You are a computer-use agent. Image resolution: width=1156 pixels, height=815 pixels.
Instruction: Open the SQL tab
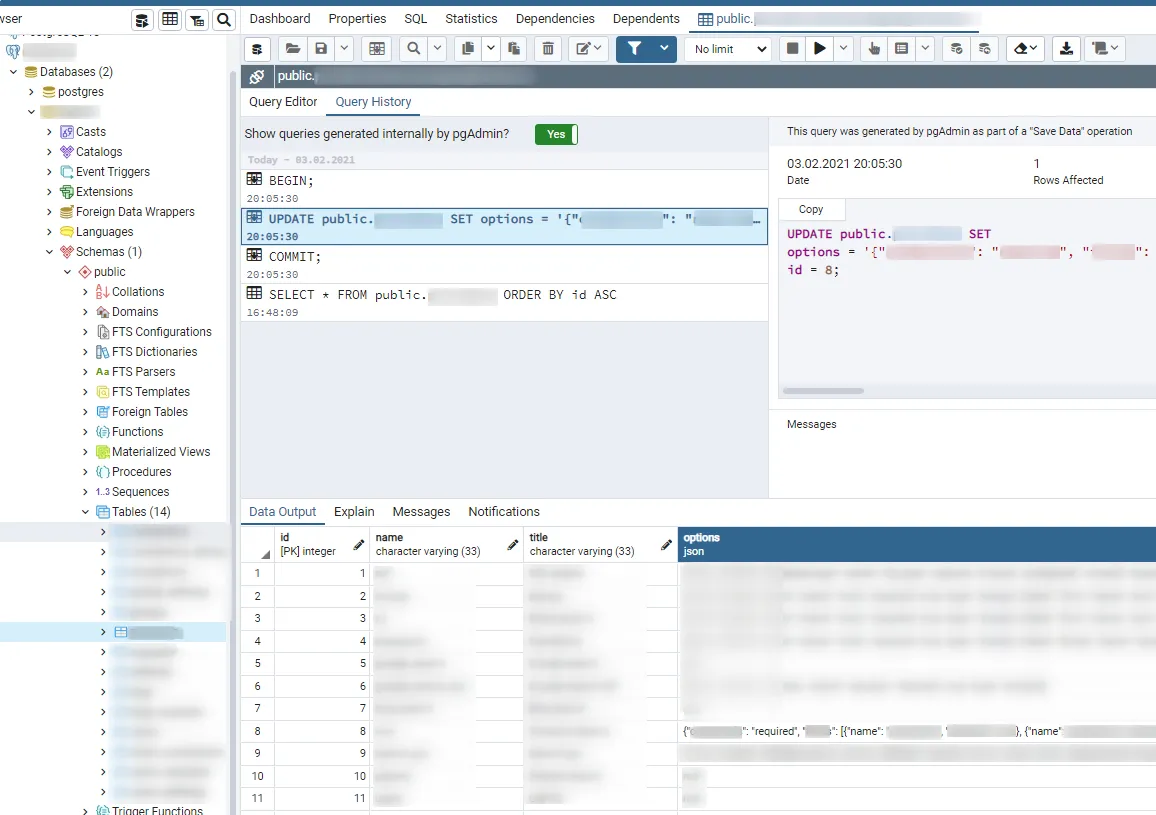click(415, 19)
